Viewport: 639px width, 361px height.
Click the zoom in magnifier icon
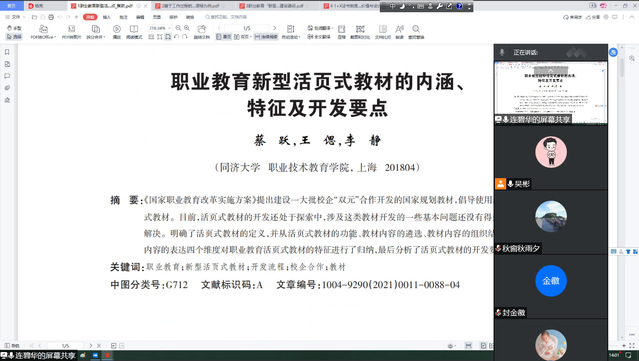tap(187, 28)
